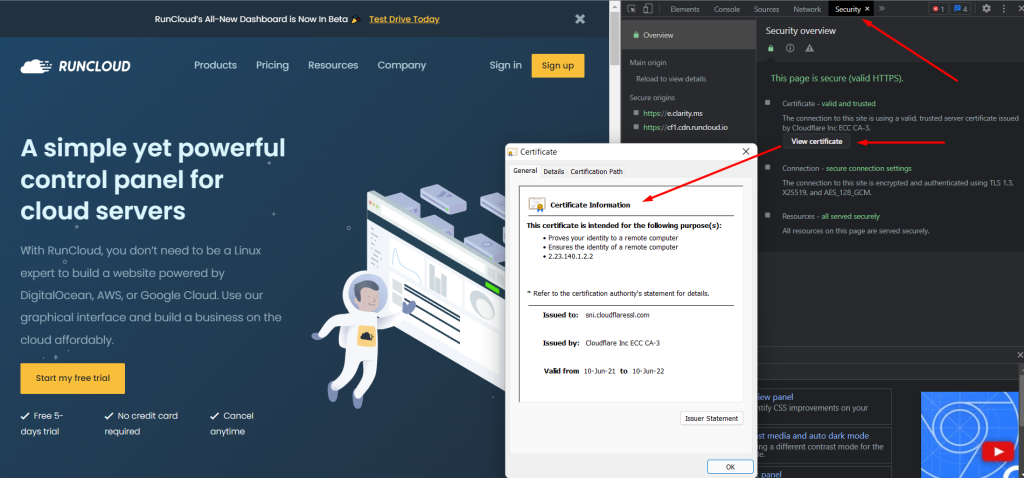The height and width of the screenshot is (478, 1024).
Task: Open the Details tab in Certificate dialog
Action: (x=554, y=171)
